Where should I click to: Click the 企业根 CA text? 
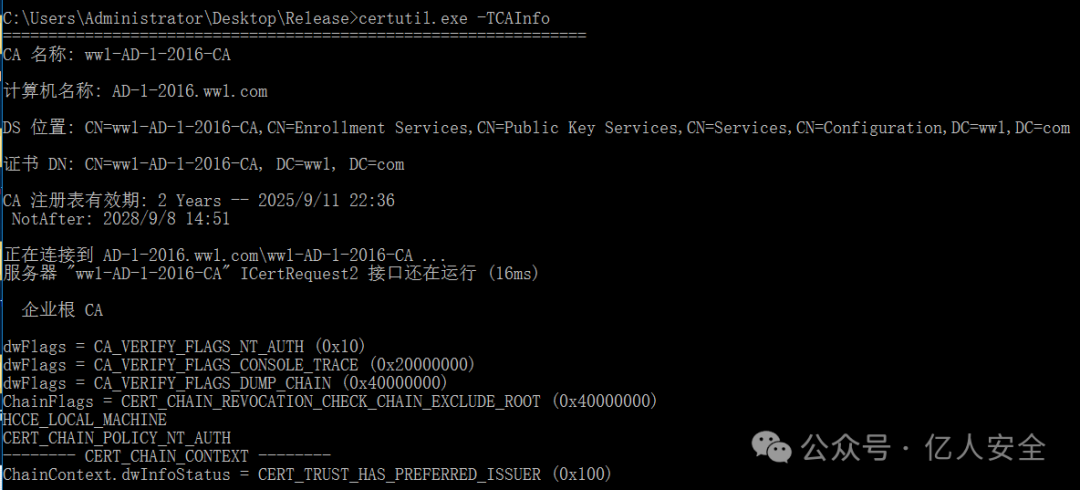coord(62,310)
